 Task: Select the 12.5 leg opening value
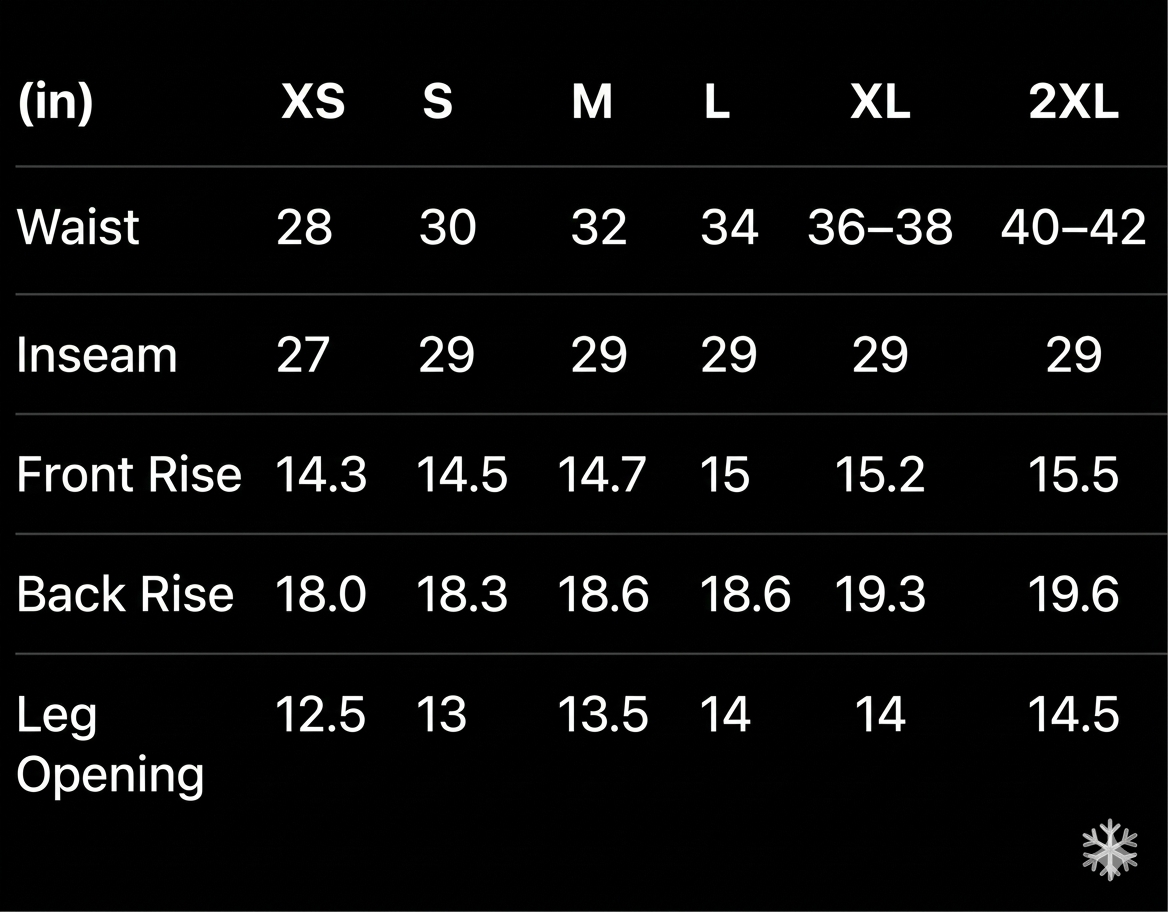coord(320,715)
